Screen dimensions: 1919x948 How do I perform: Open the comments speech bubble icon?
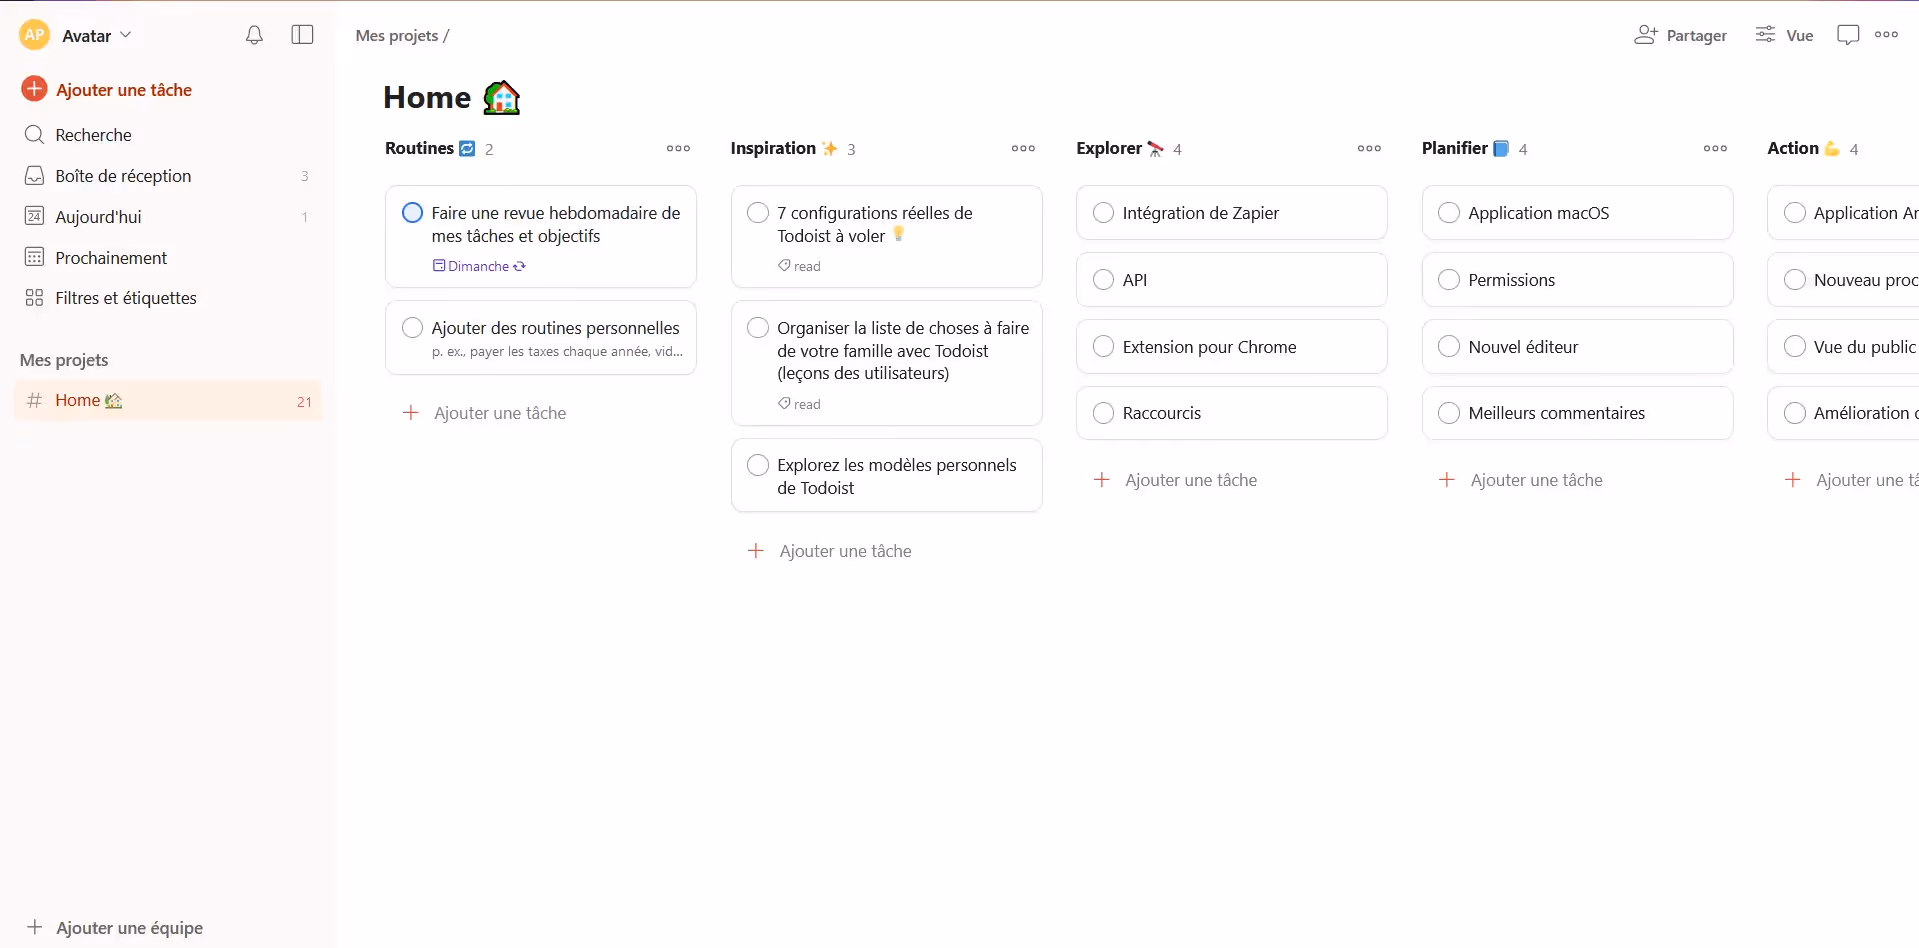coord(1847,35)
